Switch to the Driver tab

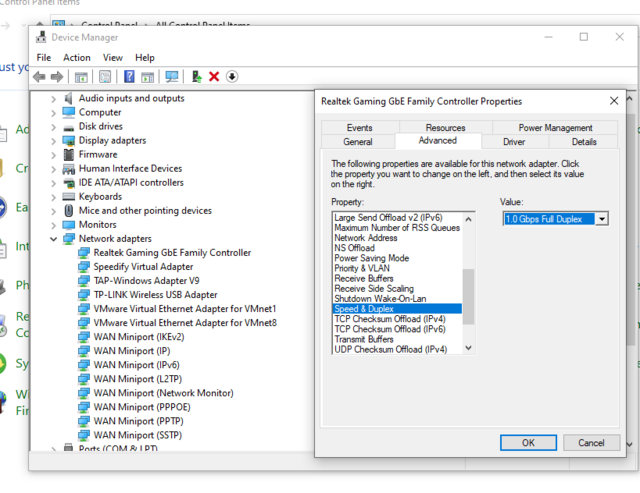pyautogui.click(x=514, y=142)
